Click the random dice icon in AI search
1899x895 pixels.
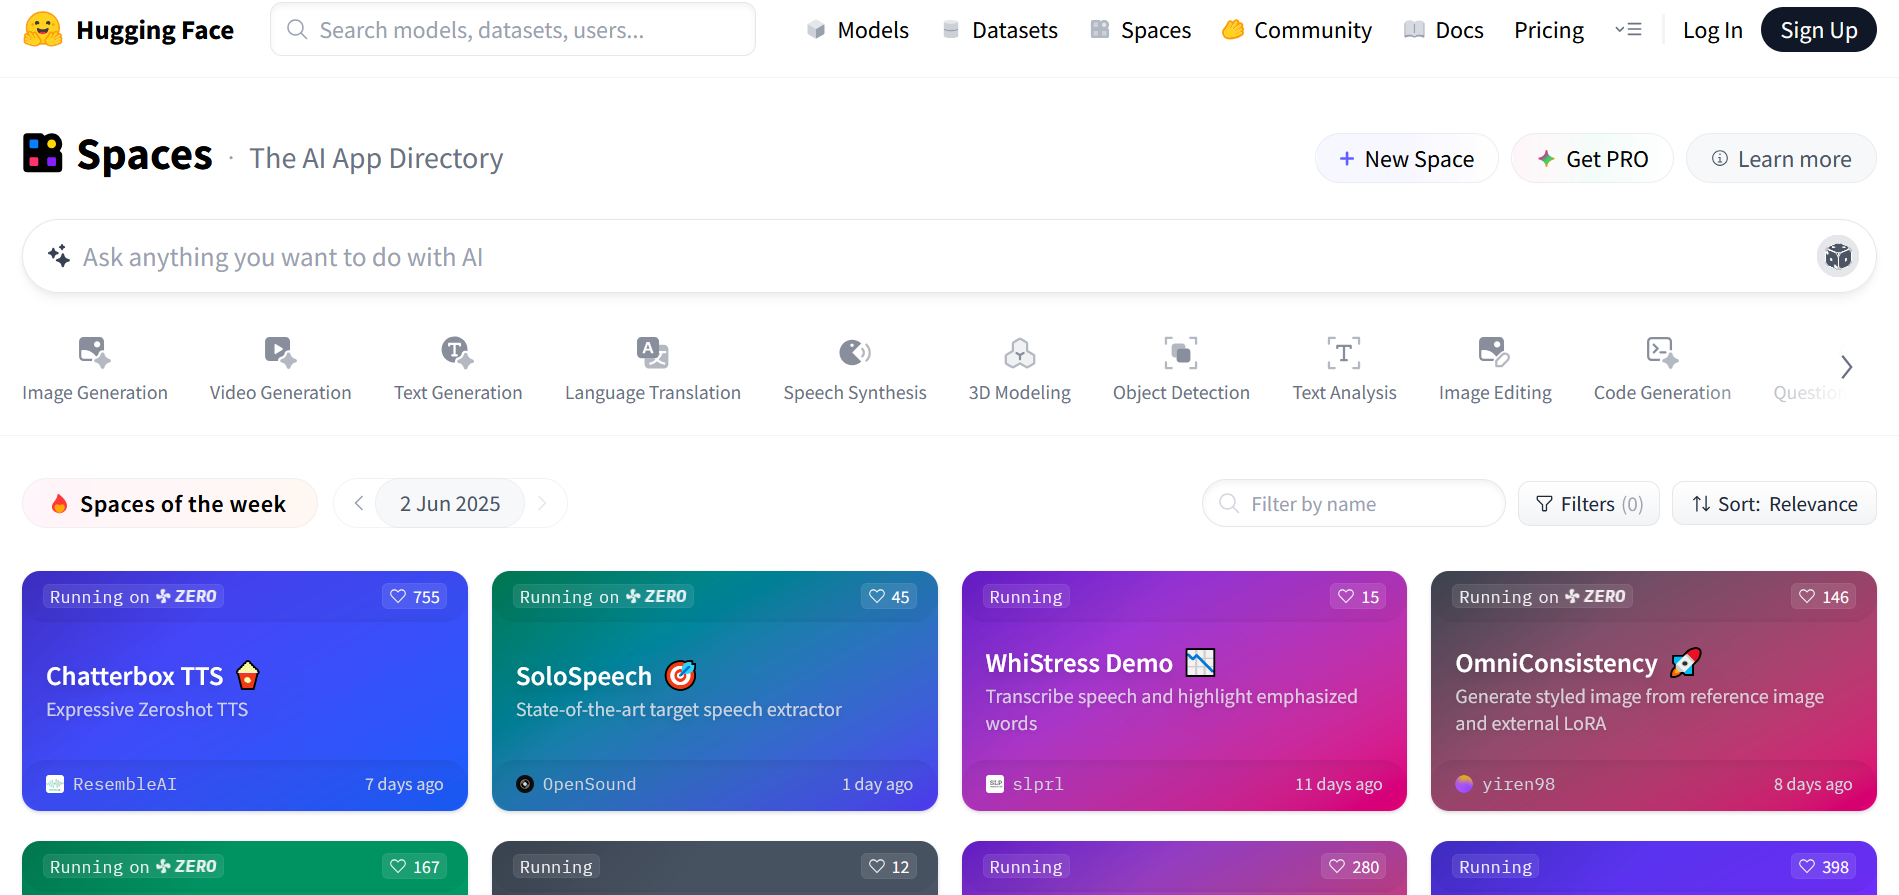(x=1838, y=257)
